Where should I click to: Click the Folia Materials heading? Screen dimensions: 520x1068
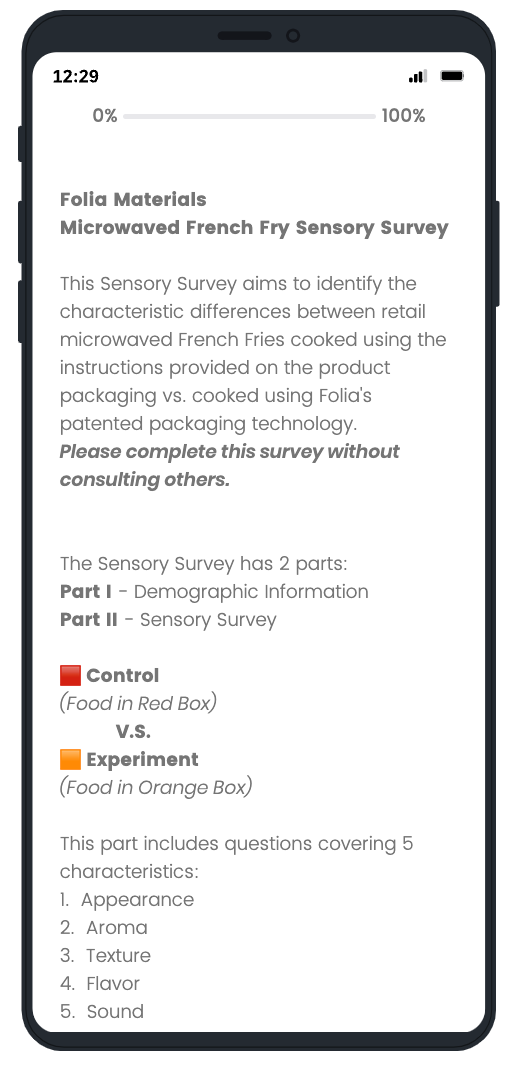point(133,200)
